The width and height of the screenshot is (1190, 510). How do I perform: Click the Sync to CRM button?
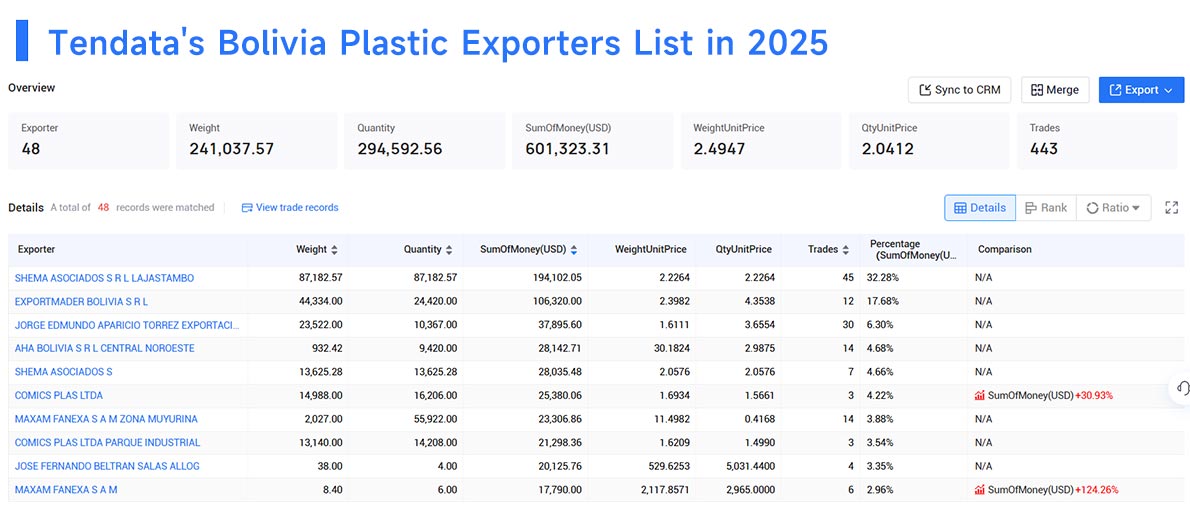[x=961, y=90]
